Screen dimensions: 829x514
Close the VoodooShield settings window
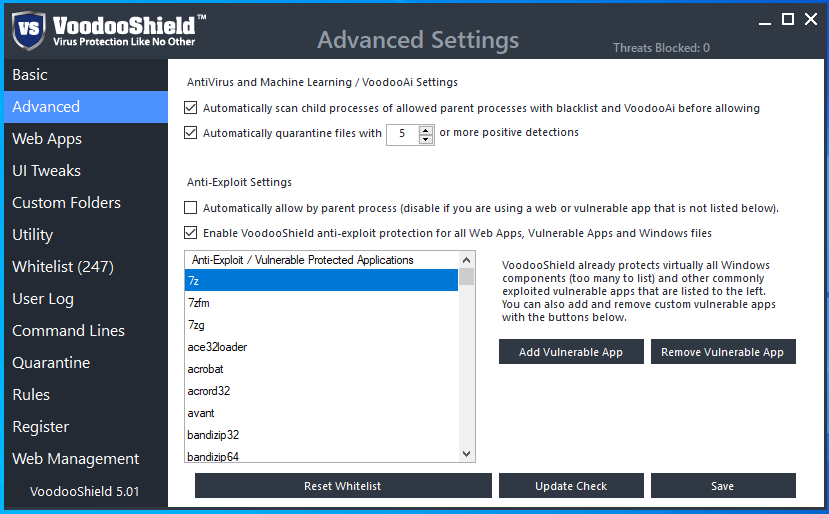[810, 19]
